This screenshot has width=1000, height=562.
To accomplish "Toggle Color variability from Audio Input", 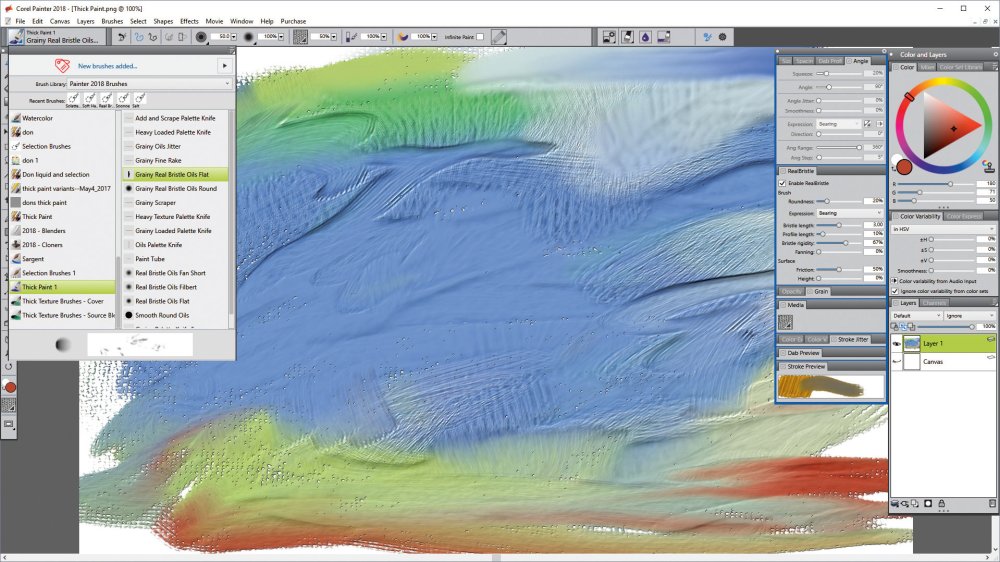I will (x=895, y=281).
